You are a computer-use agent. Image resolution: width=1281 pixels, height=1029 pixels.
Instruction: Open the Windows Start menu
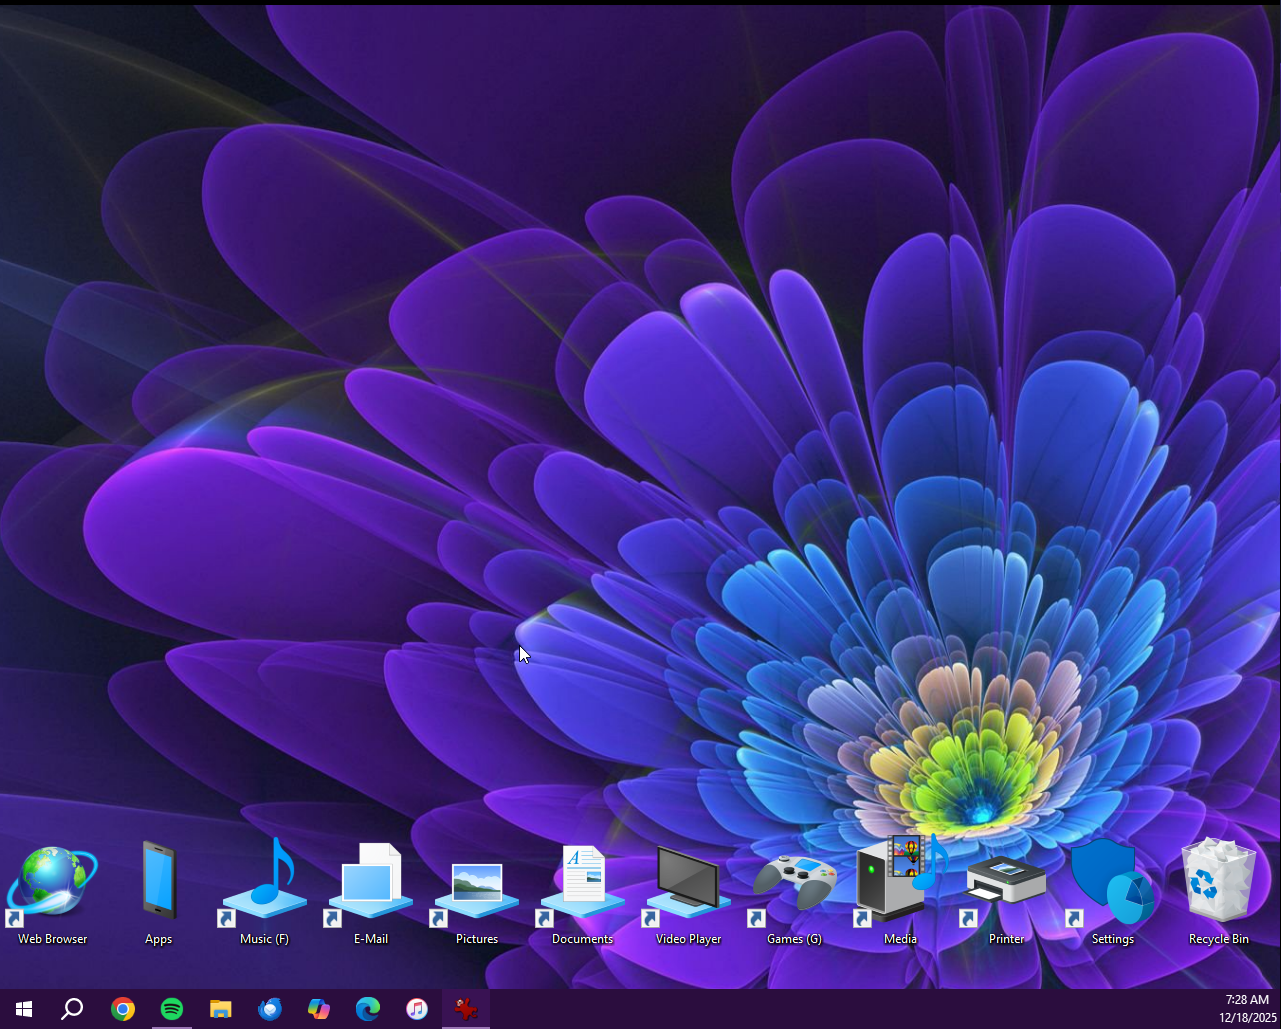point(24,1009)
